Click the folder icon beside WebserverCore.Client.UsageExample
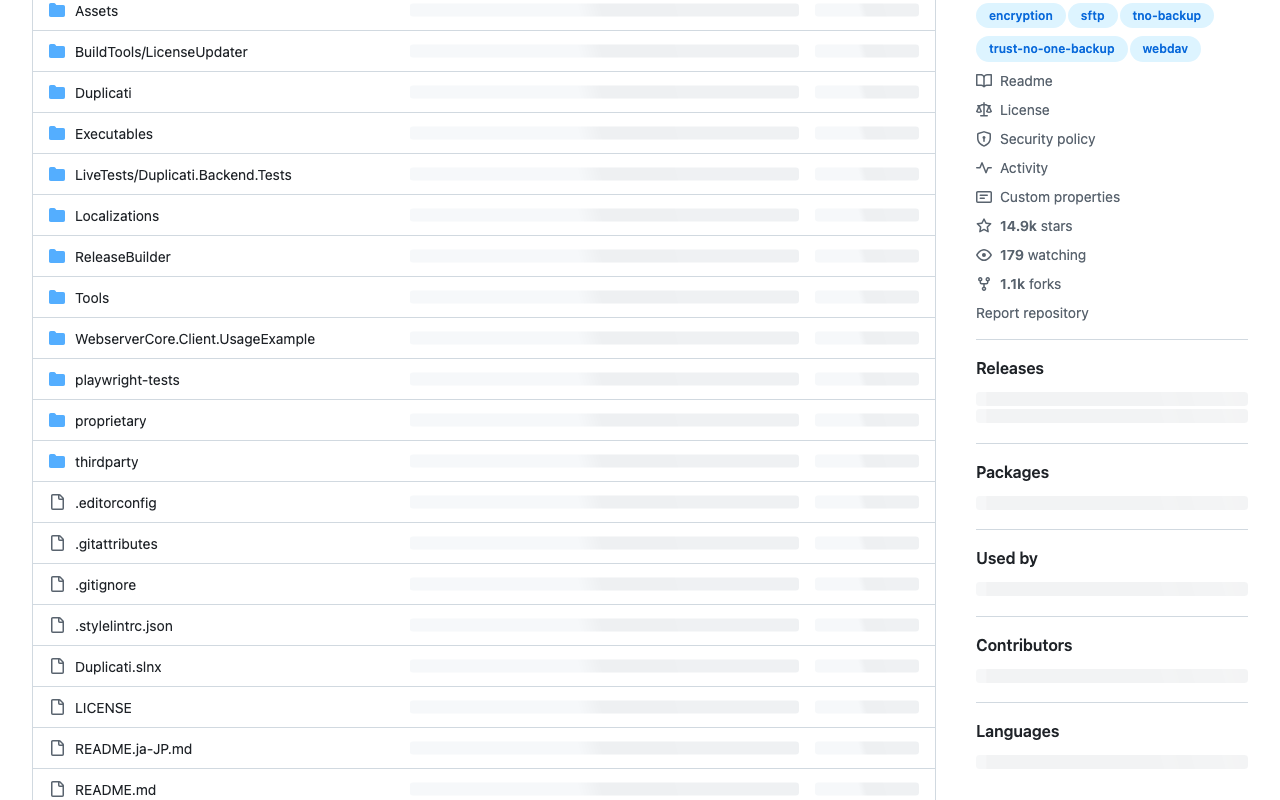Image resolution: width=1280 pixels, height=800 pixels. (57, 339)
